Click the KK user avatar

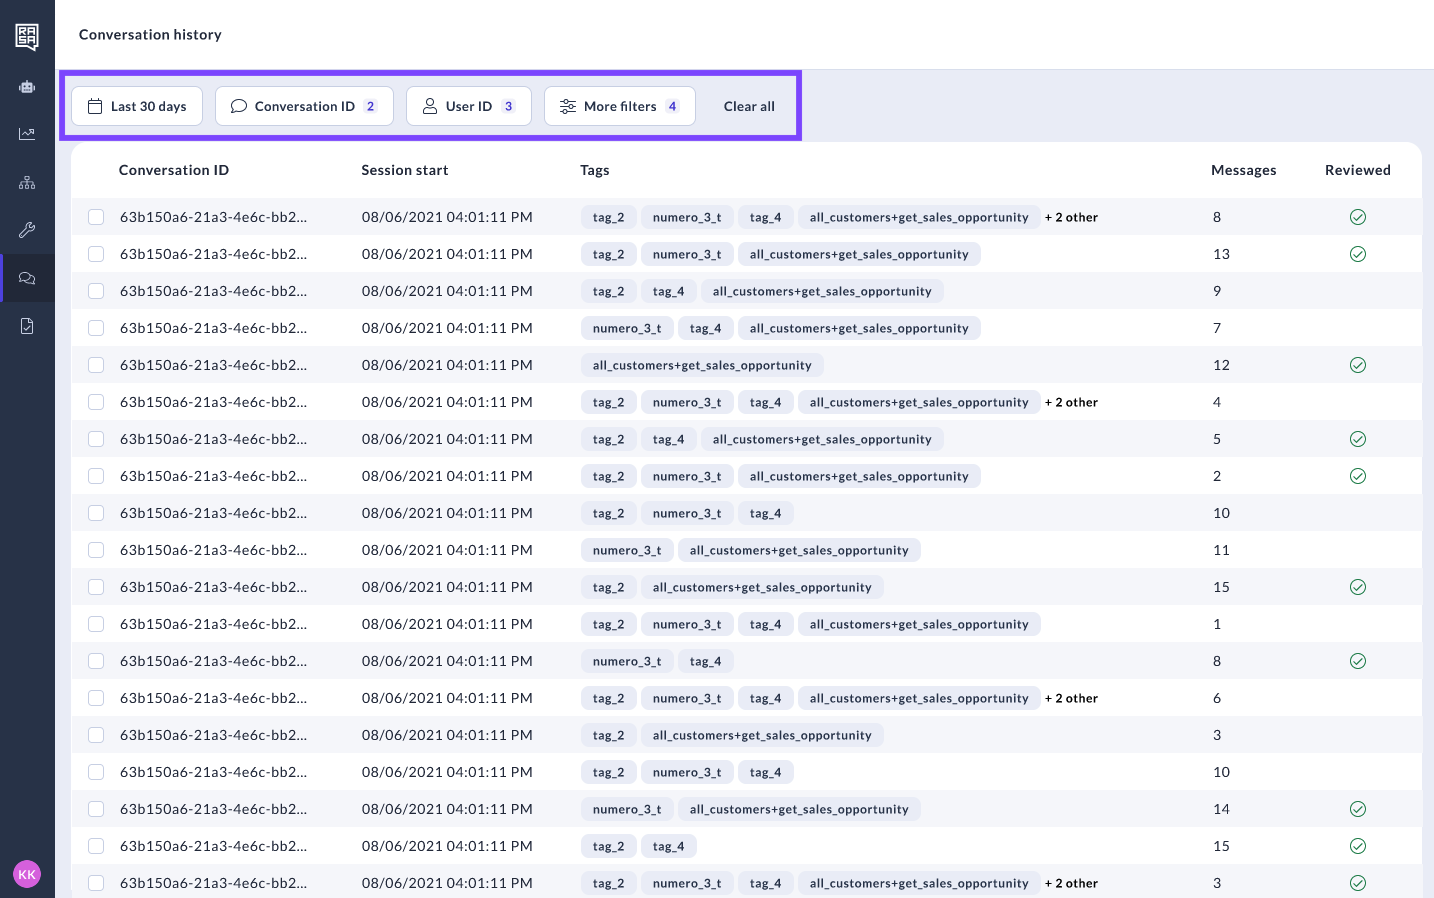[27, 874]
